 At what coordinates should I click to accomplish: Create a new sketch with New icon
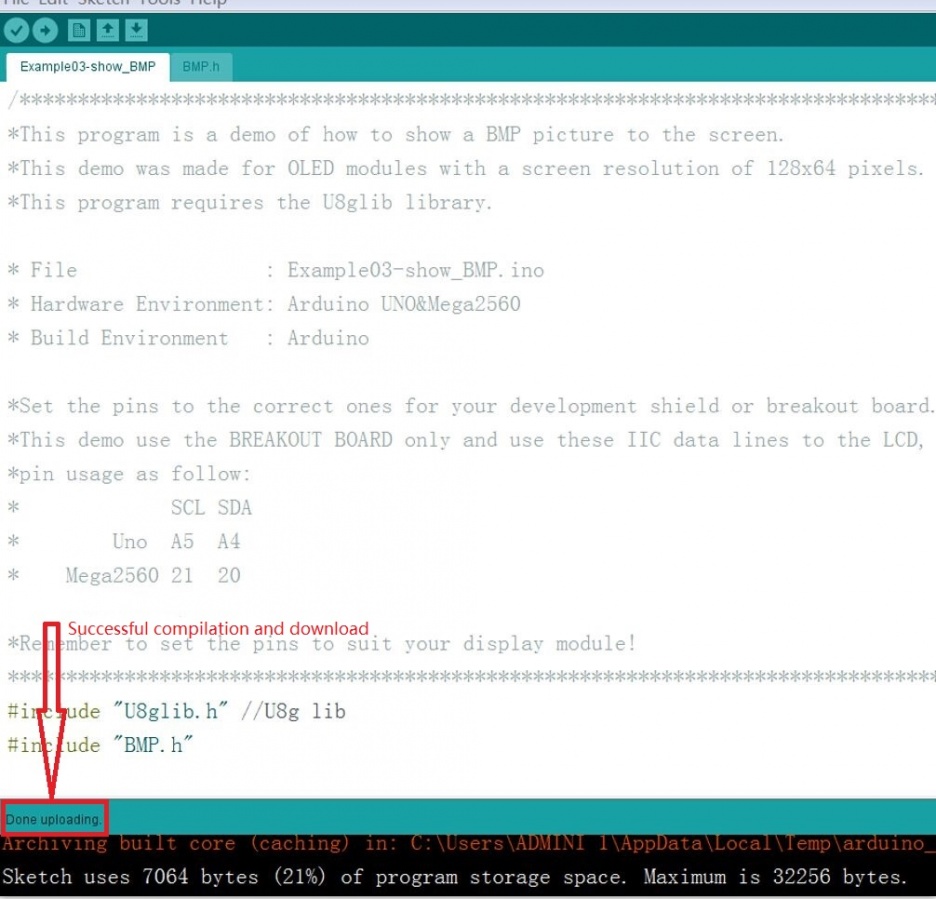79,30
